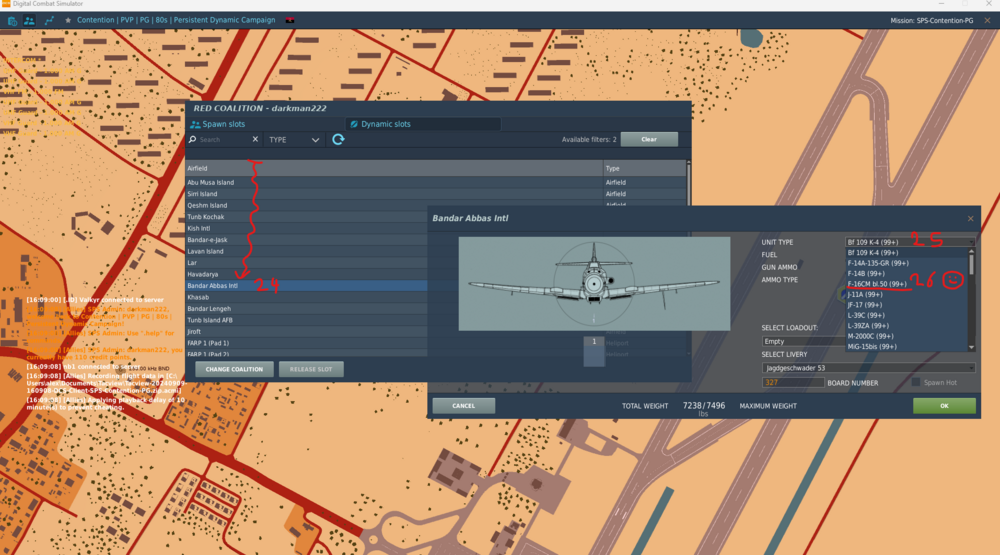Click the refresh icon beside TYPE filter
Viewport: 1000px width, 555px height.
pyautogui.click(x=338, y=140)
